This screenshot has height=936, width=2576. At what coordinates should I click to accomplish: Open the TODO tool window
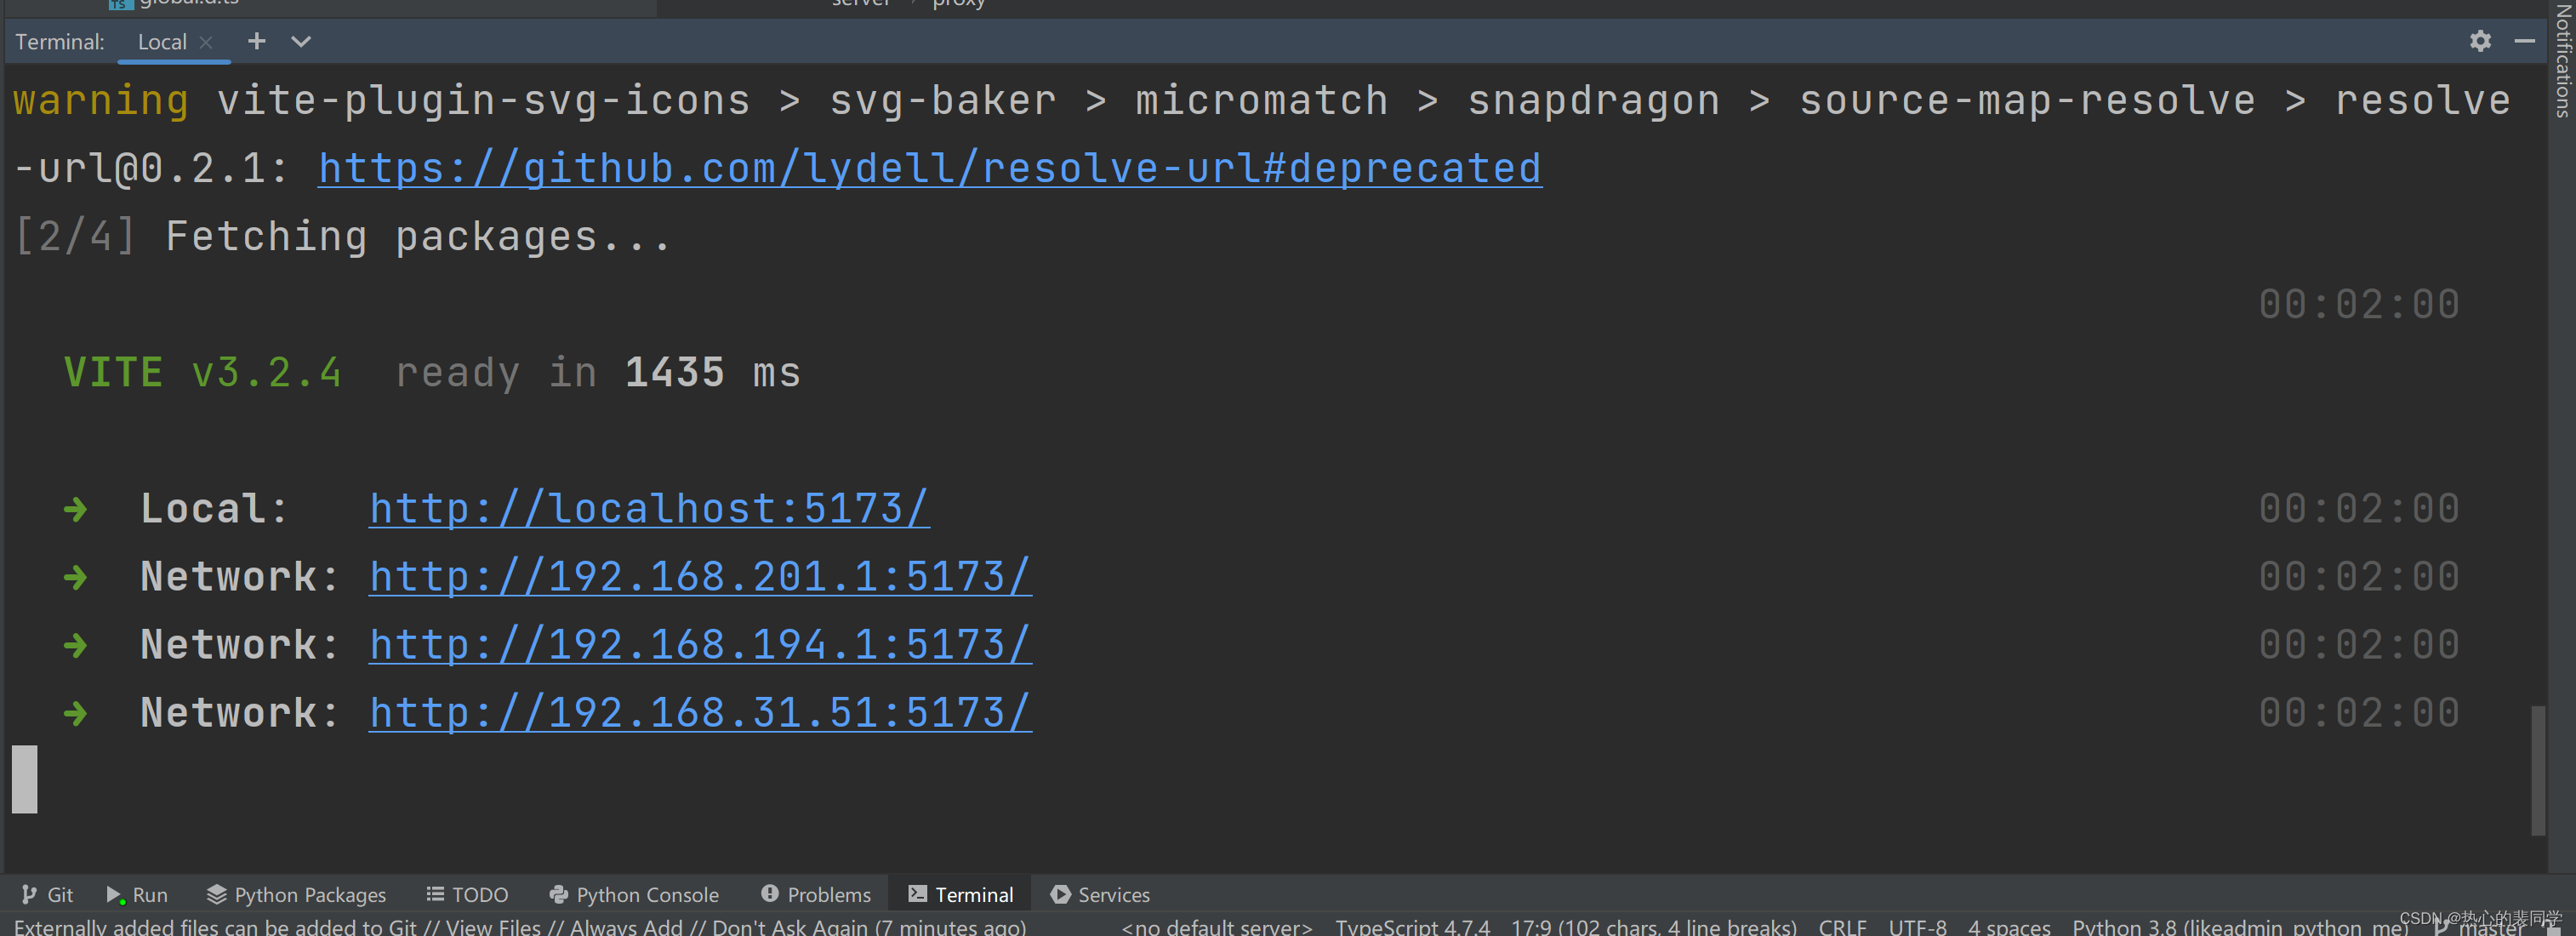pos(467,894)
